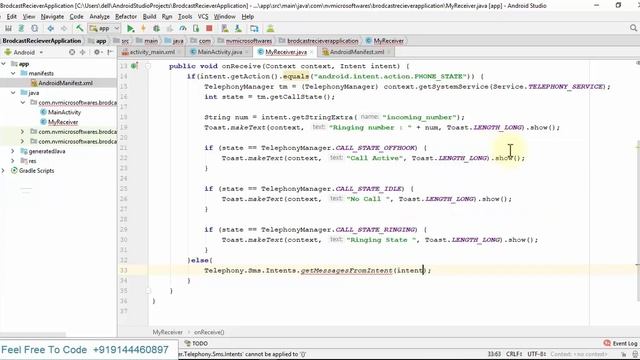Build the project with the hammer icon
Screen dimensions: 640x360
(x=80, y=28)
